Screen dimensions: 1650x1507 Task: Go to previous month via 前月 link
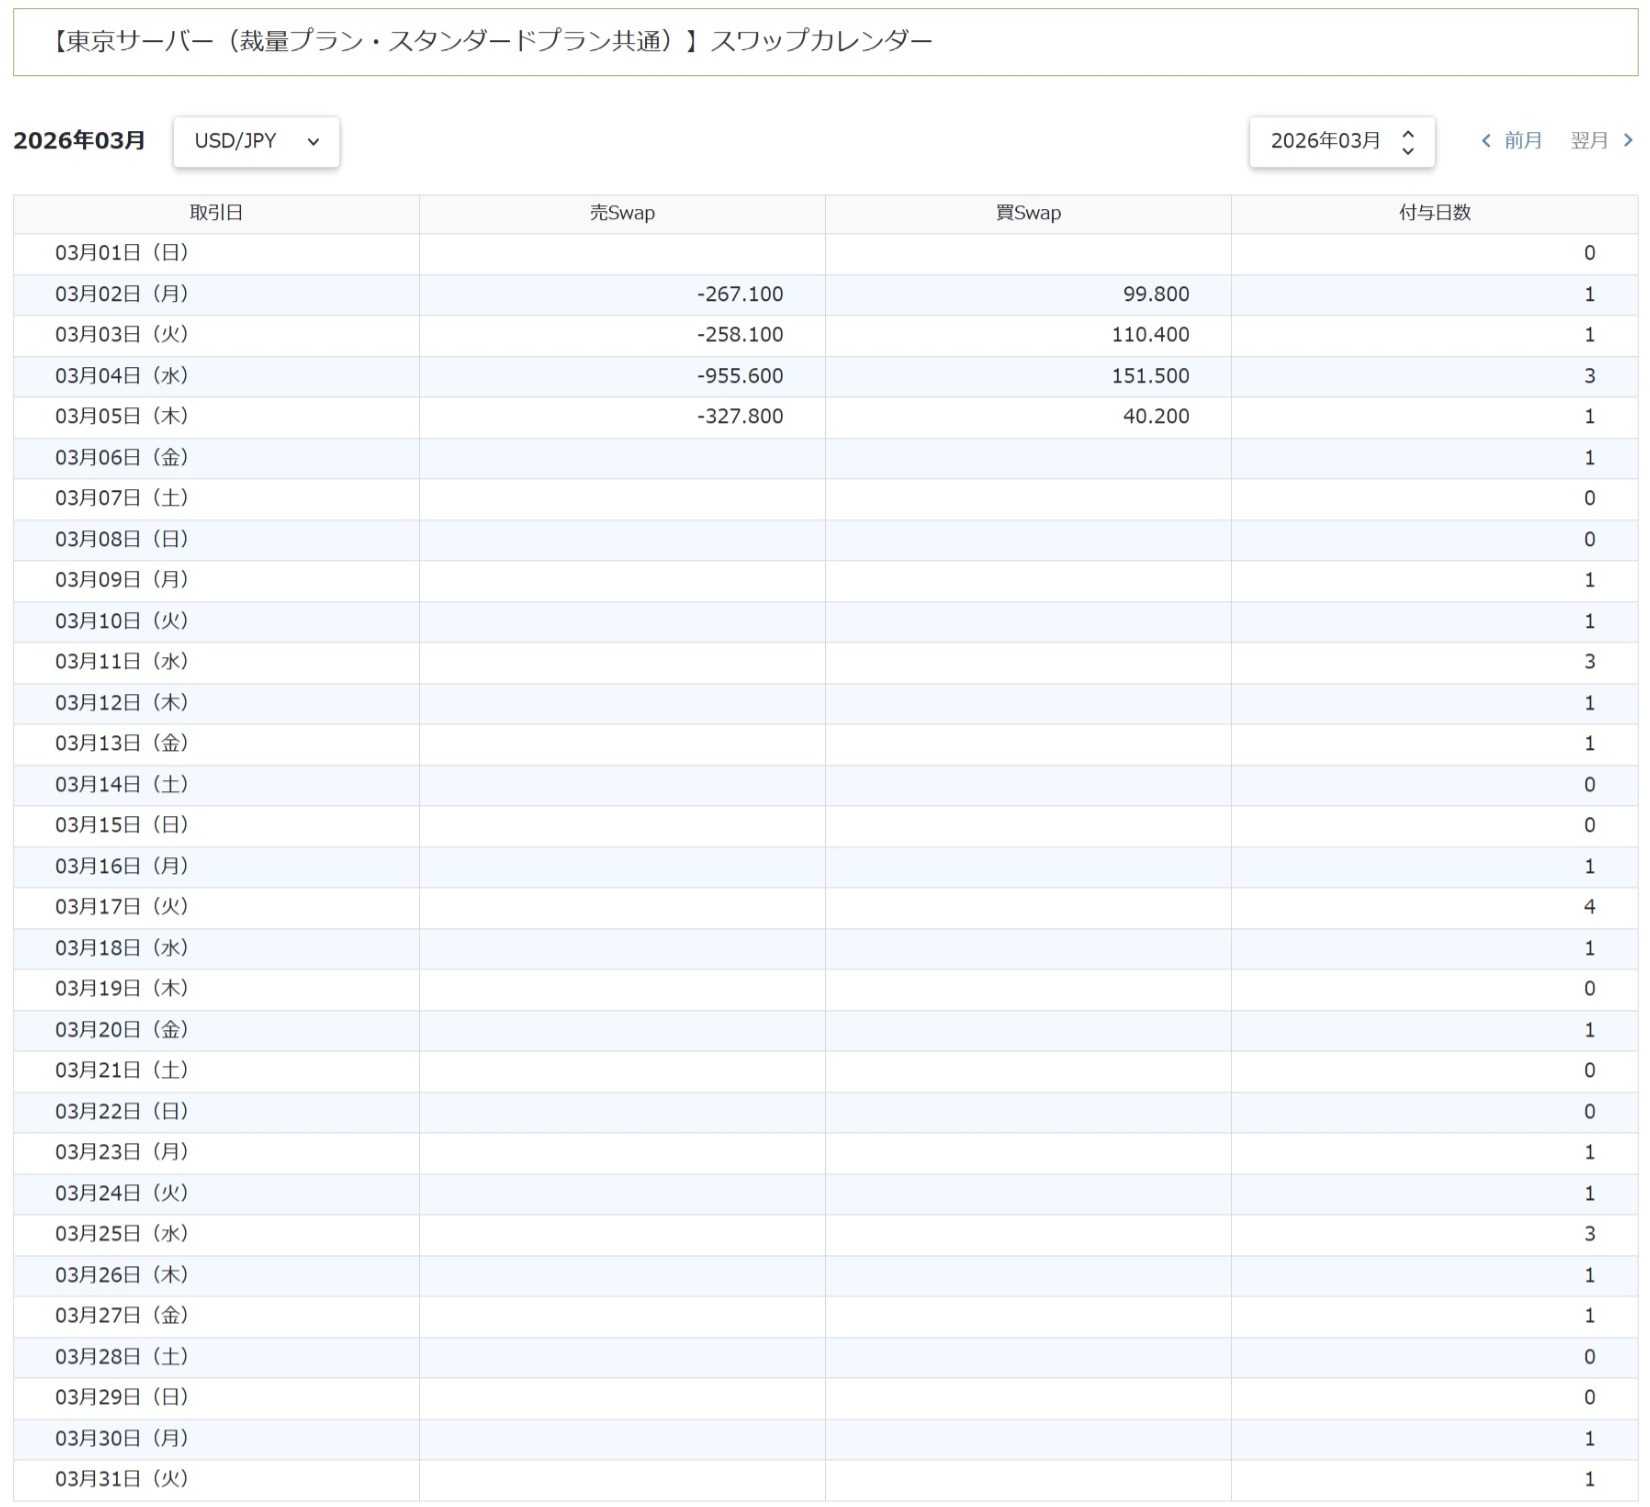(1522, 141)
